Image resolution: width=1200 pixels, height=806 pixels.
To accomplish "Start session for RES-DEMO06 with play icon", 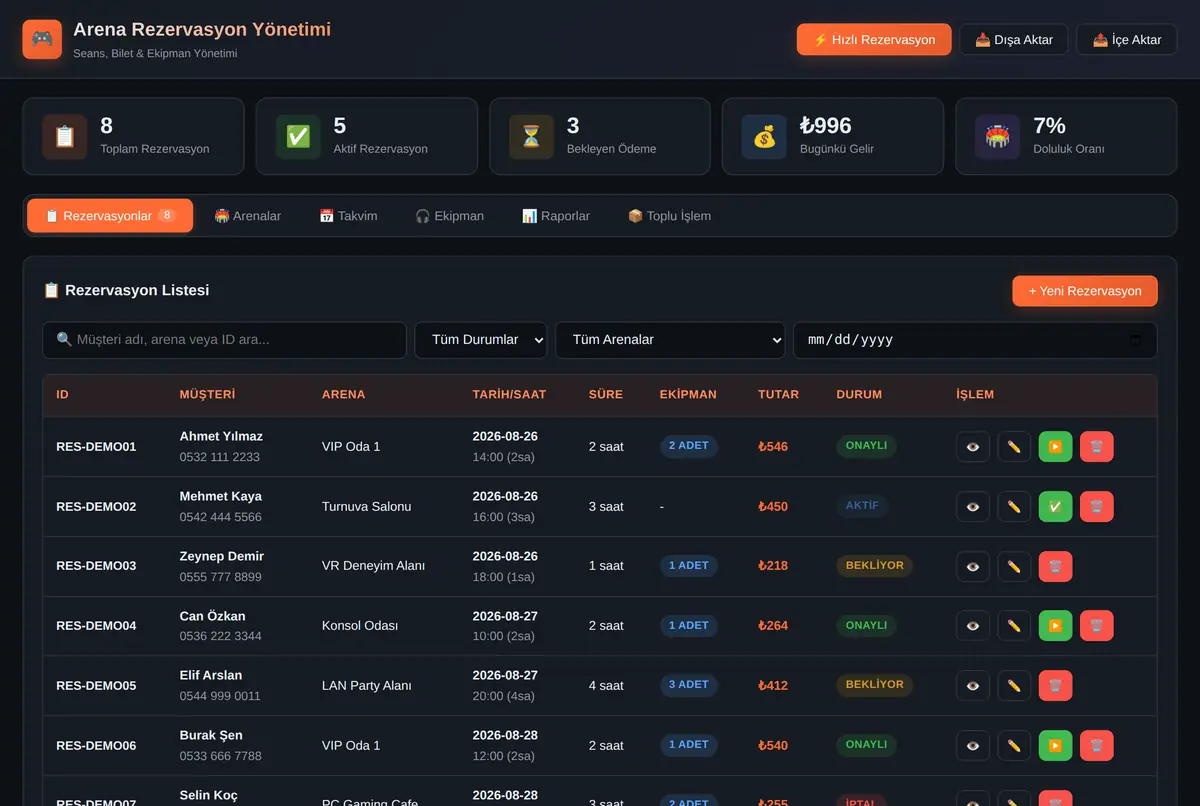I will click(x=1055, y=745).
